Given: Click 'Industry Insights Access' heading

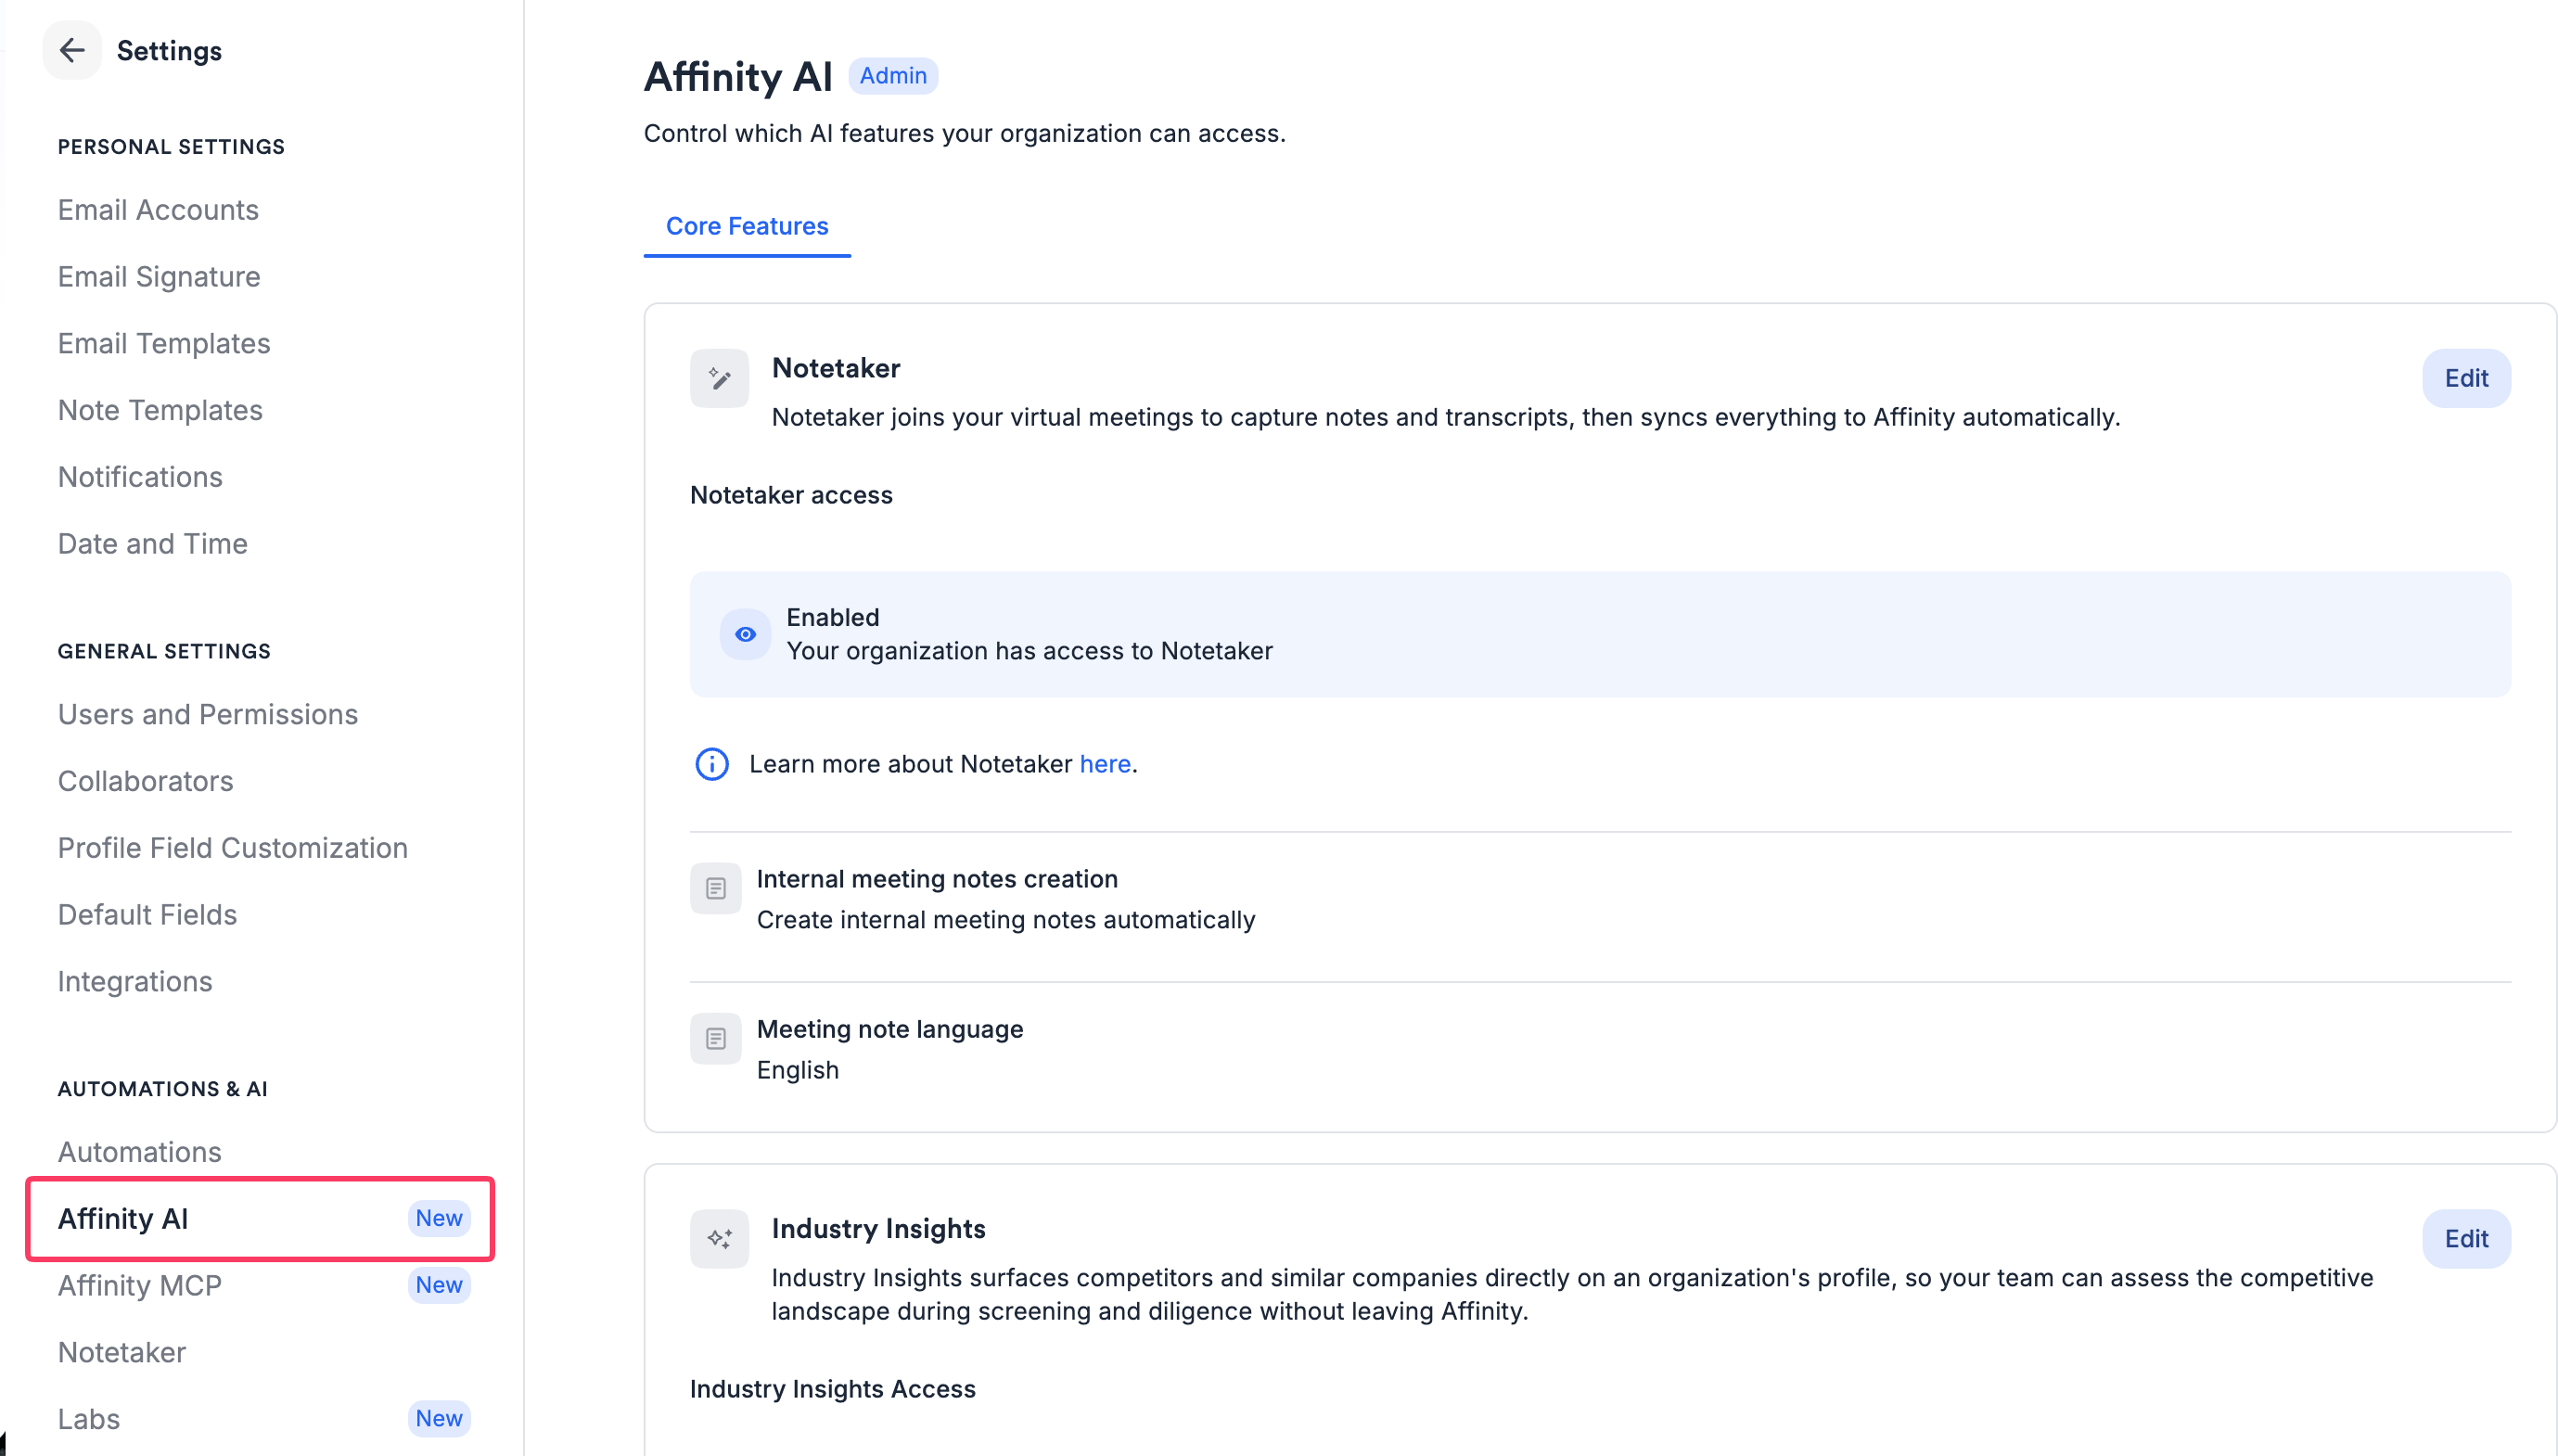Looking at the screenshot, I should pyautogui.click(x=832, y=1389).
